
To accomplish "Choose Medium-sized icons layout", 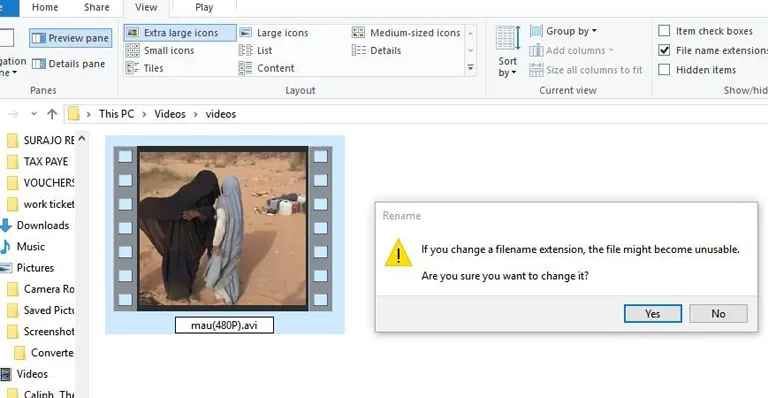I will 406,33.
